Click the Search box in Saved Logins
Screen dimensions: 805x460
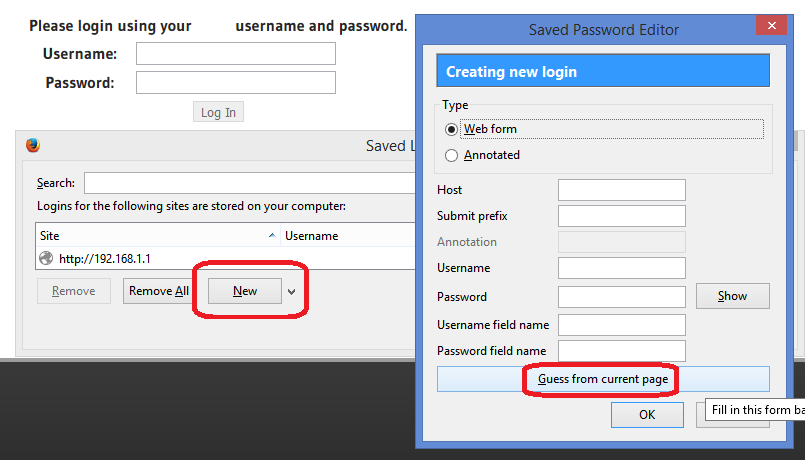point(250,183)
